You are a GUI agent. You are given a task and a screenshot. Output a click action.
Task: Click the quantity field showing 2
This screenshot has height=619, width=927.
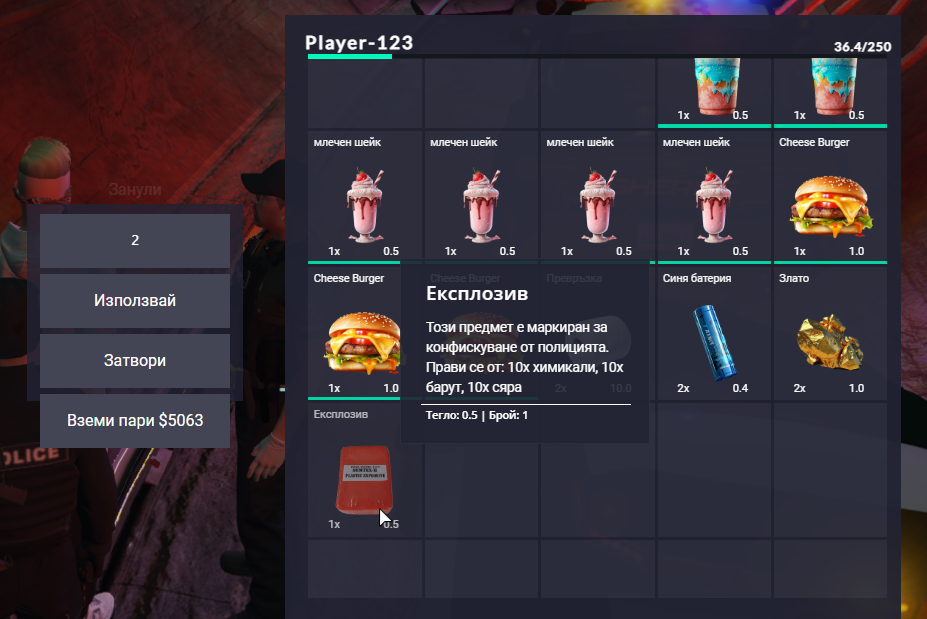135,240
